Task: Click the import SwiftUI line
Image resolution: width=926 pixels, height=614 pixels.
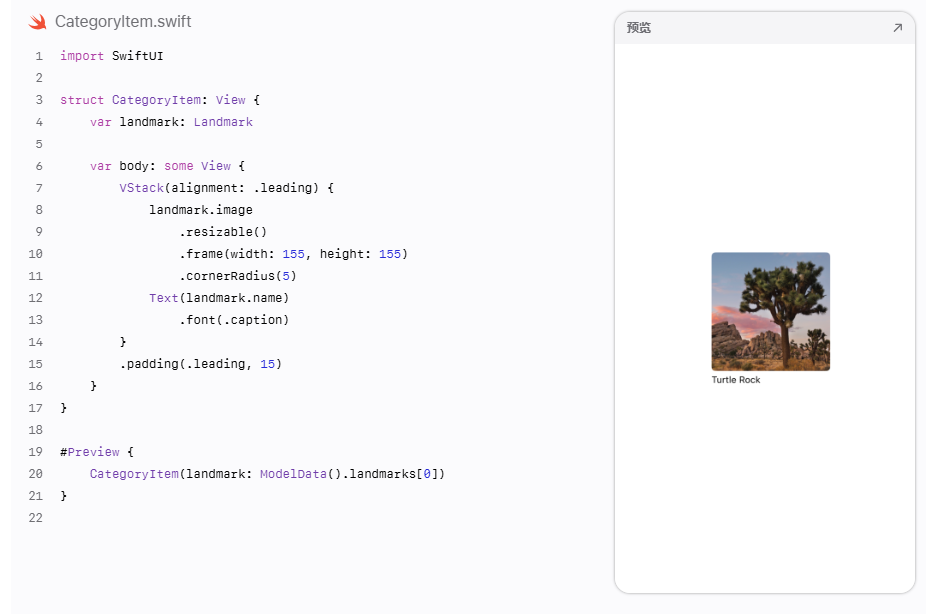Action: [x=112, y=56]
